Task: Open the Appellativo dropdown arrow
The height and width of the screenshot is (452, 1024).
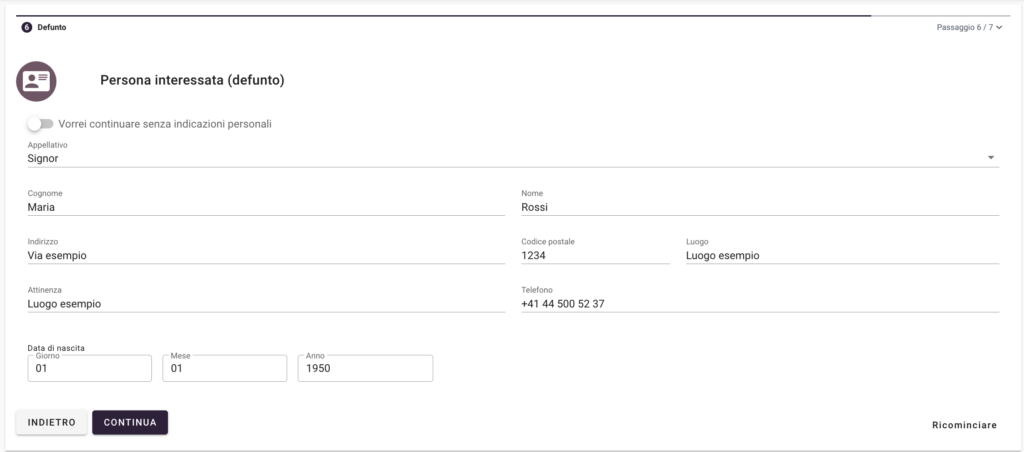Action: [990, 158]
